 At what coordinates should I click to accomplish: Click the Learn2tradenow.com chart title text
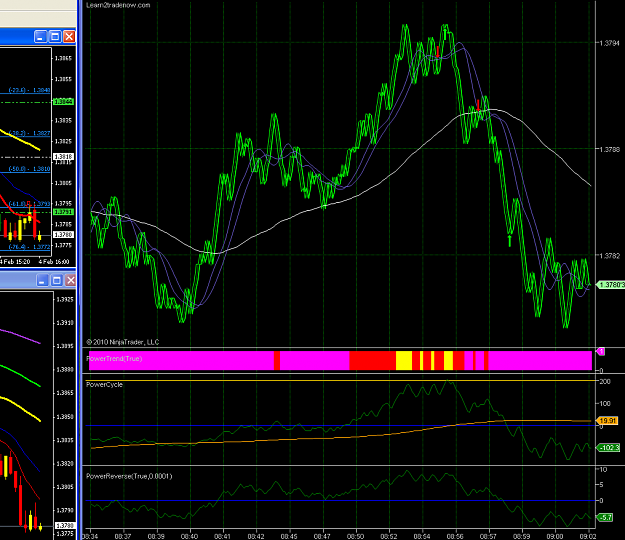[118, 5]
